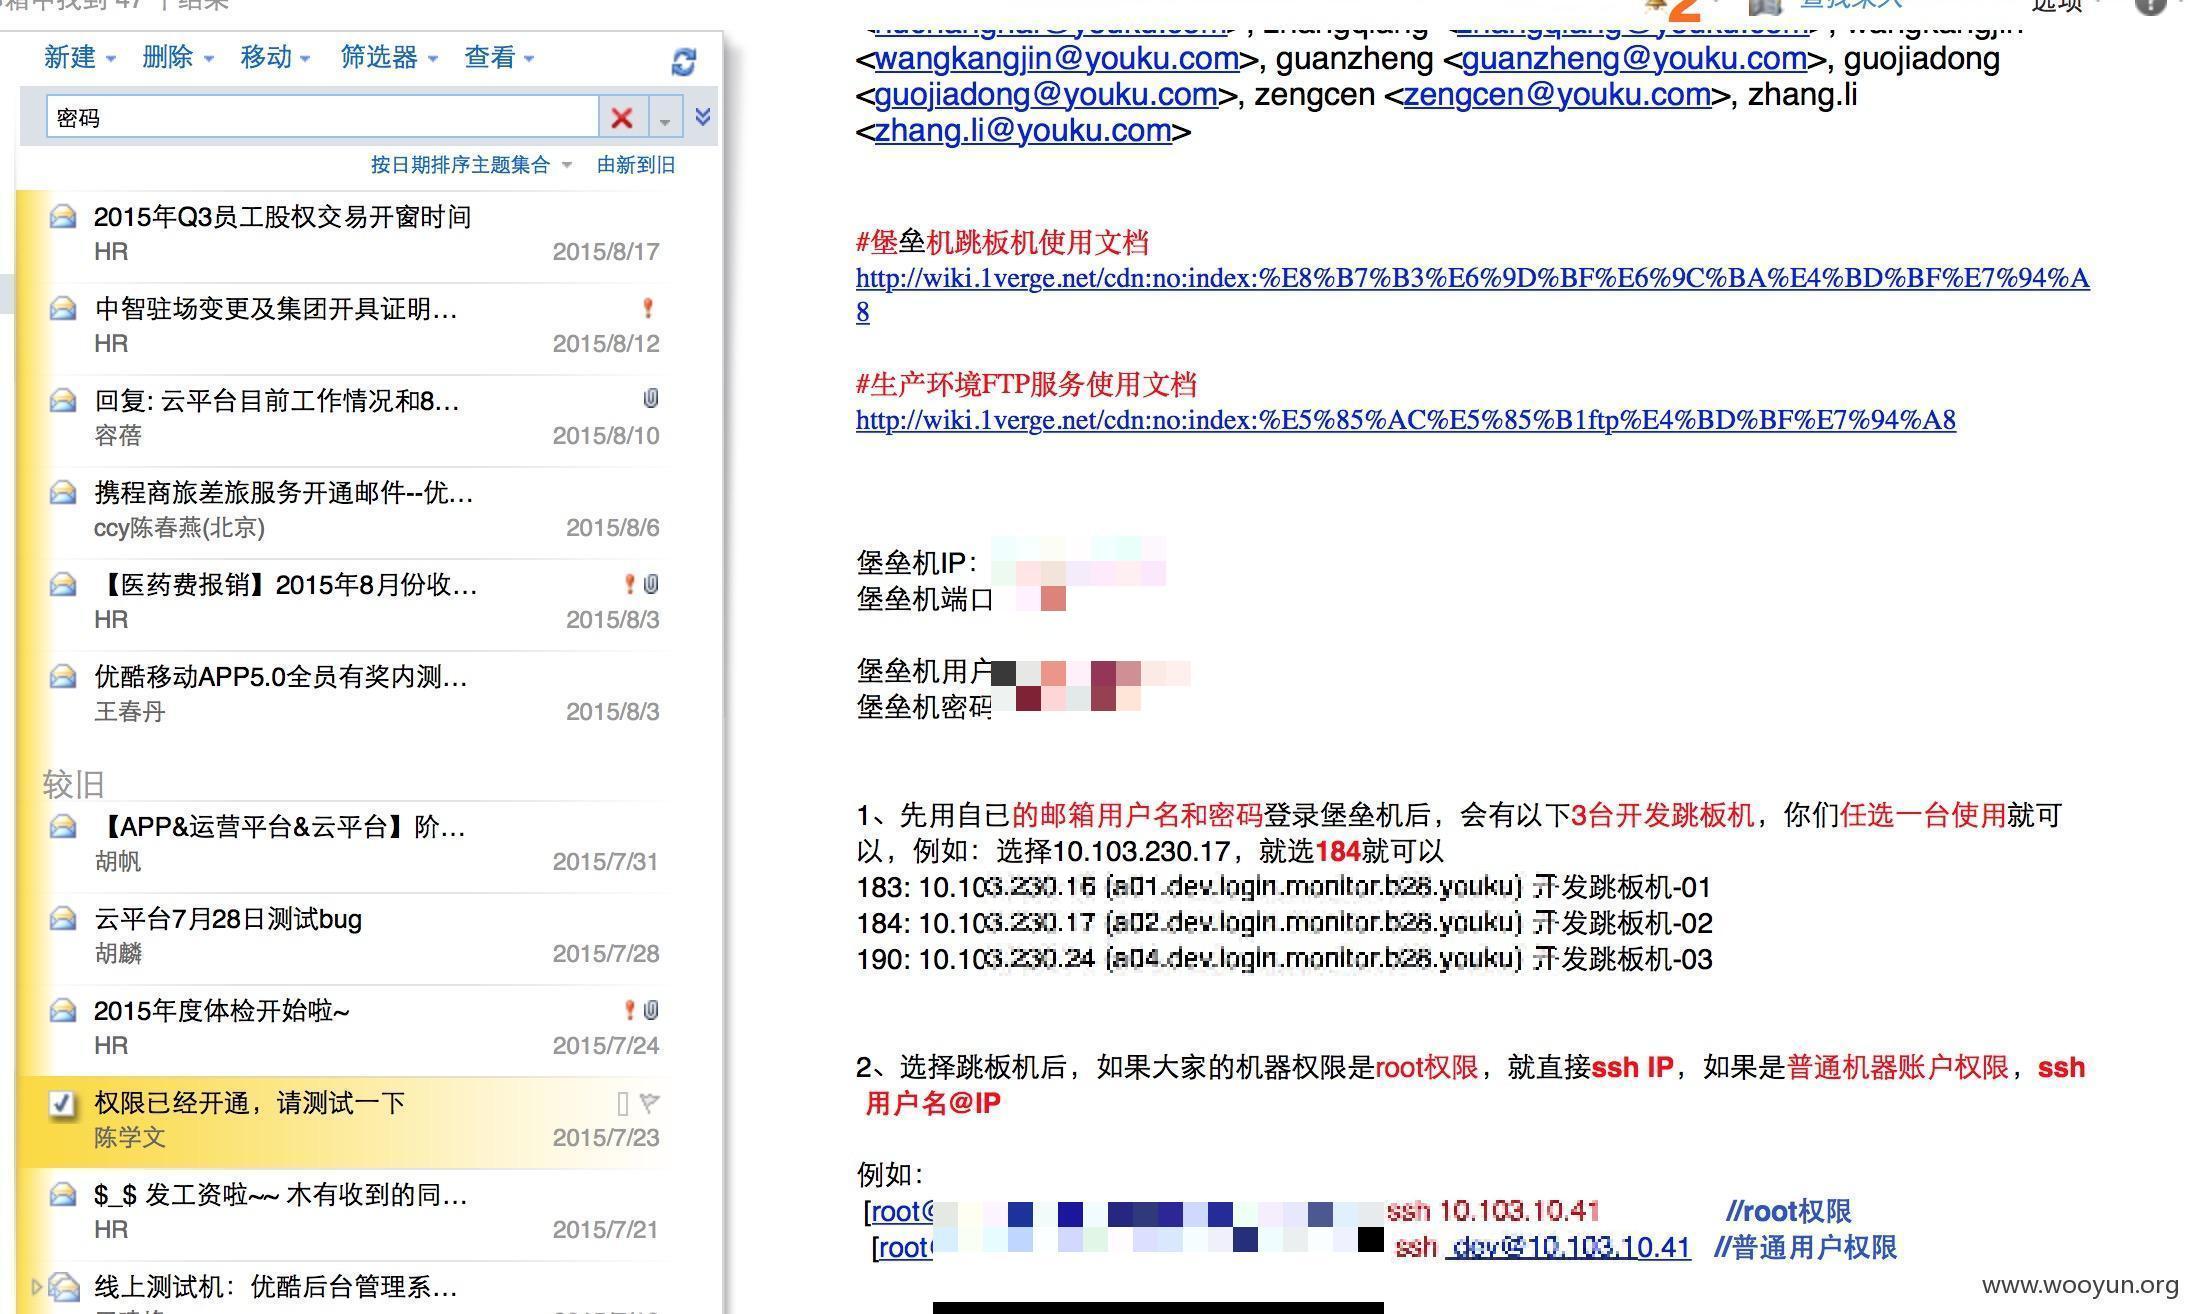This screenshot has height=1314, width=2188.
Task: Open envelope icon of 【医药费报销】 message
Action: (63, 584)
